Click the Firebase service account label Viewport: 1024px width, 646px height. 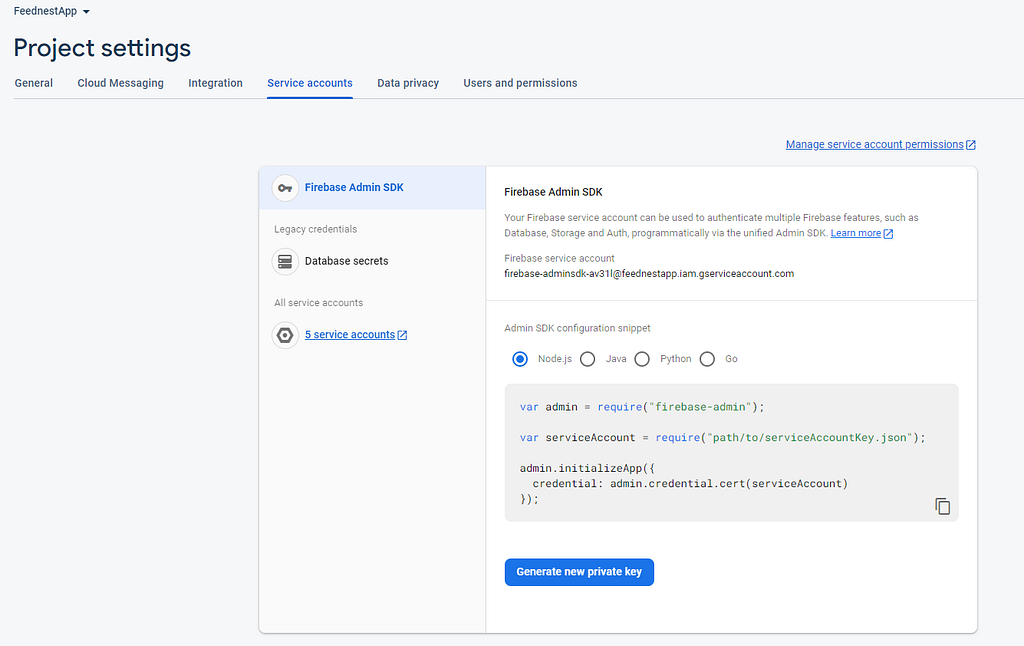tap(559, 259)
